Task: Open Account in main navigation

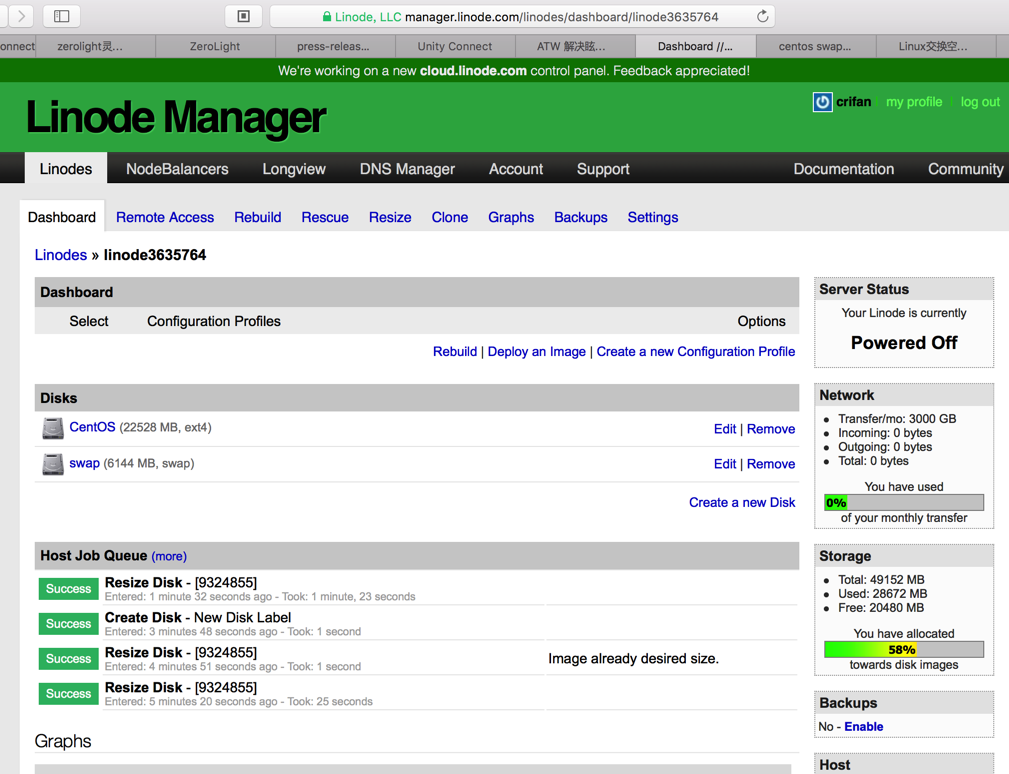Action: [516, 169]
